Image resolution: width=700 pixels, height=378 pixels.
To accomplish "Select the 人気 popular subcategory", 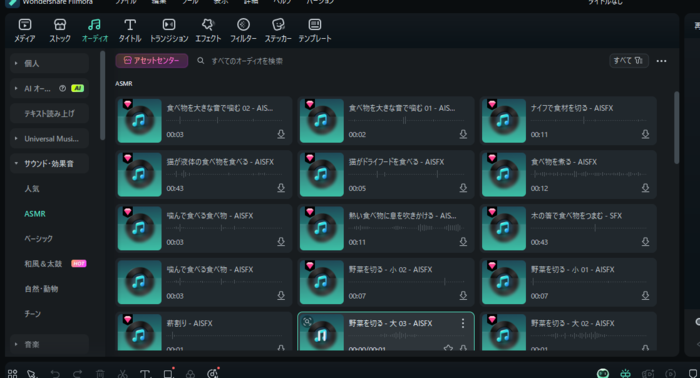I will coord(32,189).
